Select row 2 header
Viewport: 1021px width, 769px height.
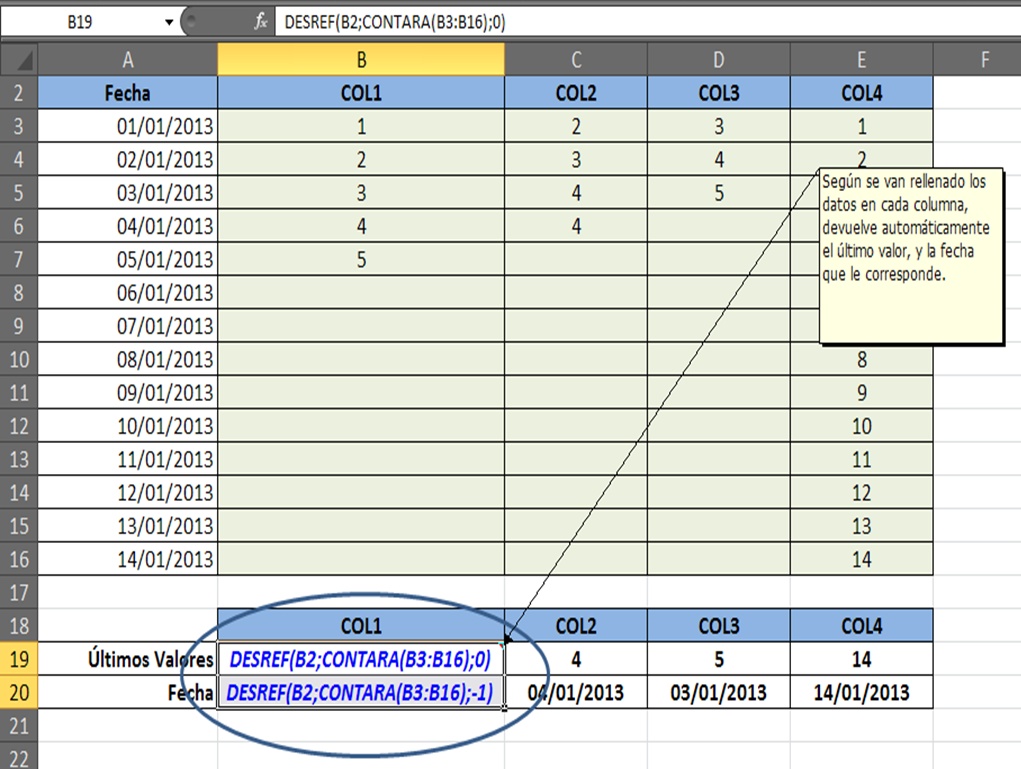[18, 94]
